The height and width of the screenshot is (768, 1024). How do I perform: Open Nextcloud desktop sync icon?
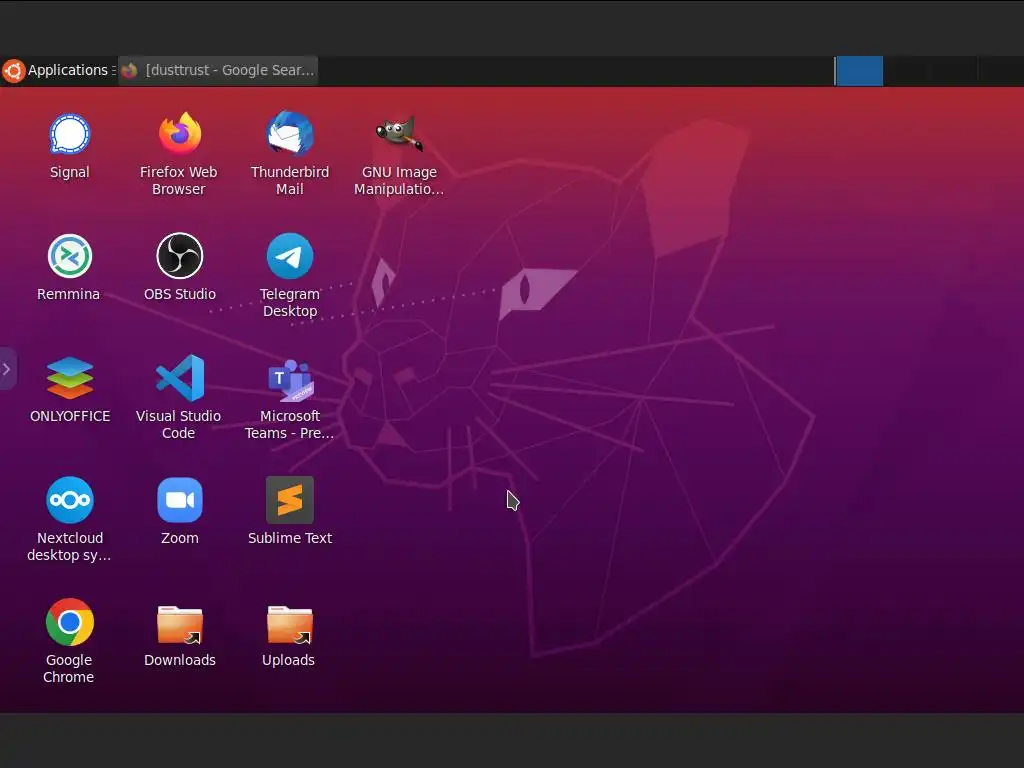pos(70,500)
